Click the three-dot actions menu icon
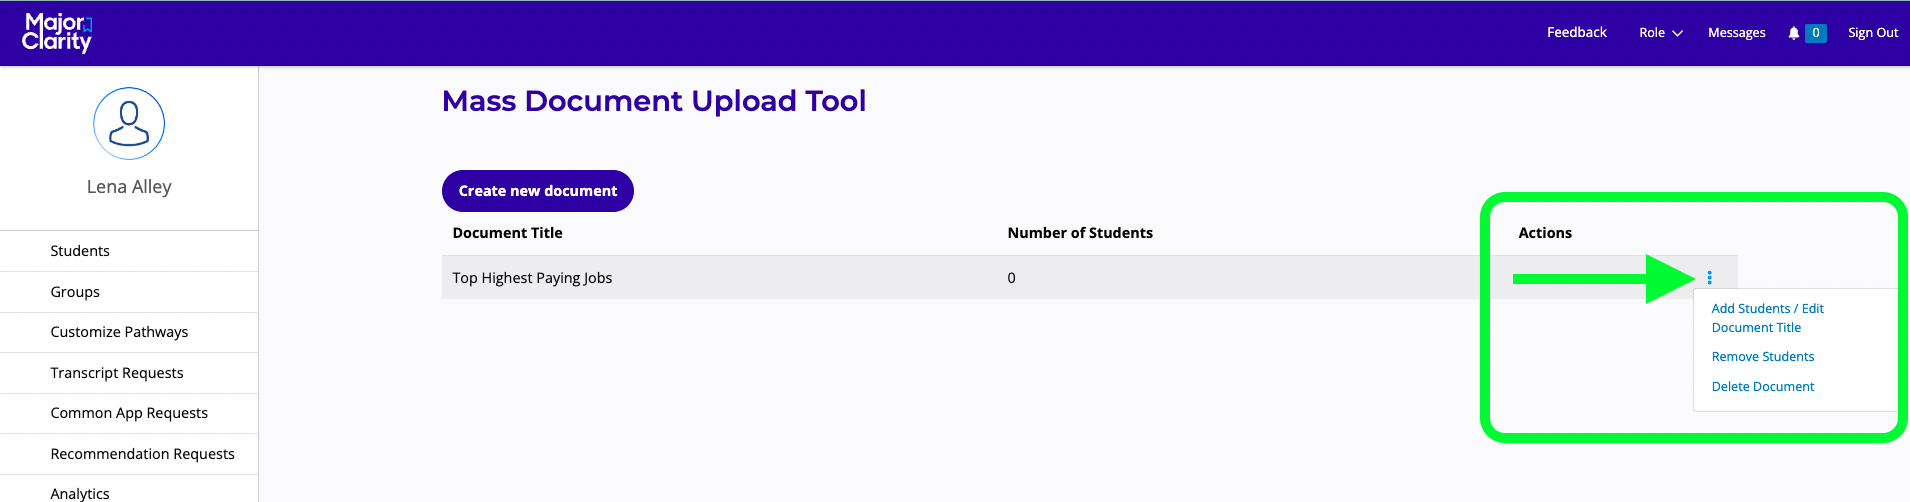Screen dimensions: 1910x502 1709,278
